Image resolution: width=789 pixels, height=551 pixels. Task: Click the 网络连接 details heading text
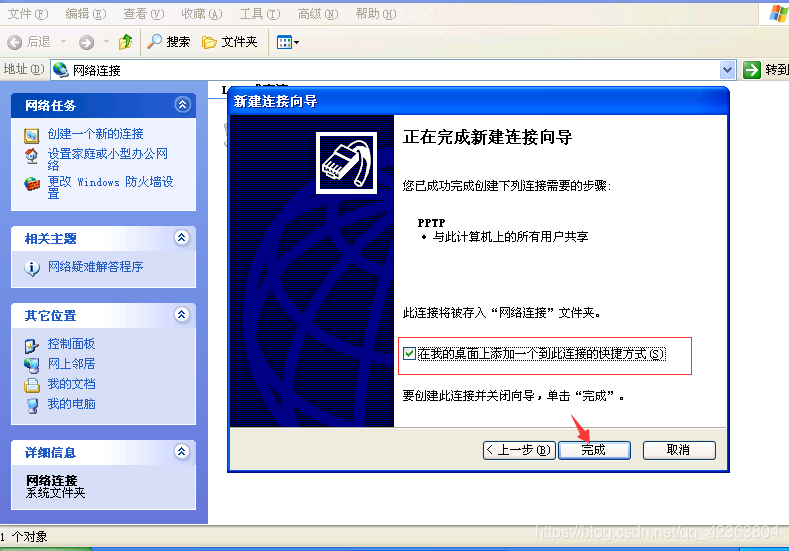coord(51,481)
